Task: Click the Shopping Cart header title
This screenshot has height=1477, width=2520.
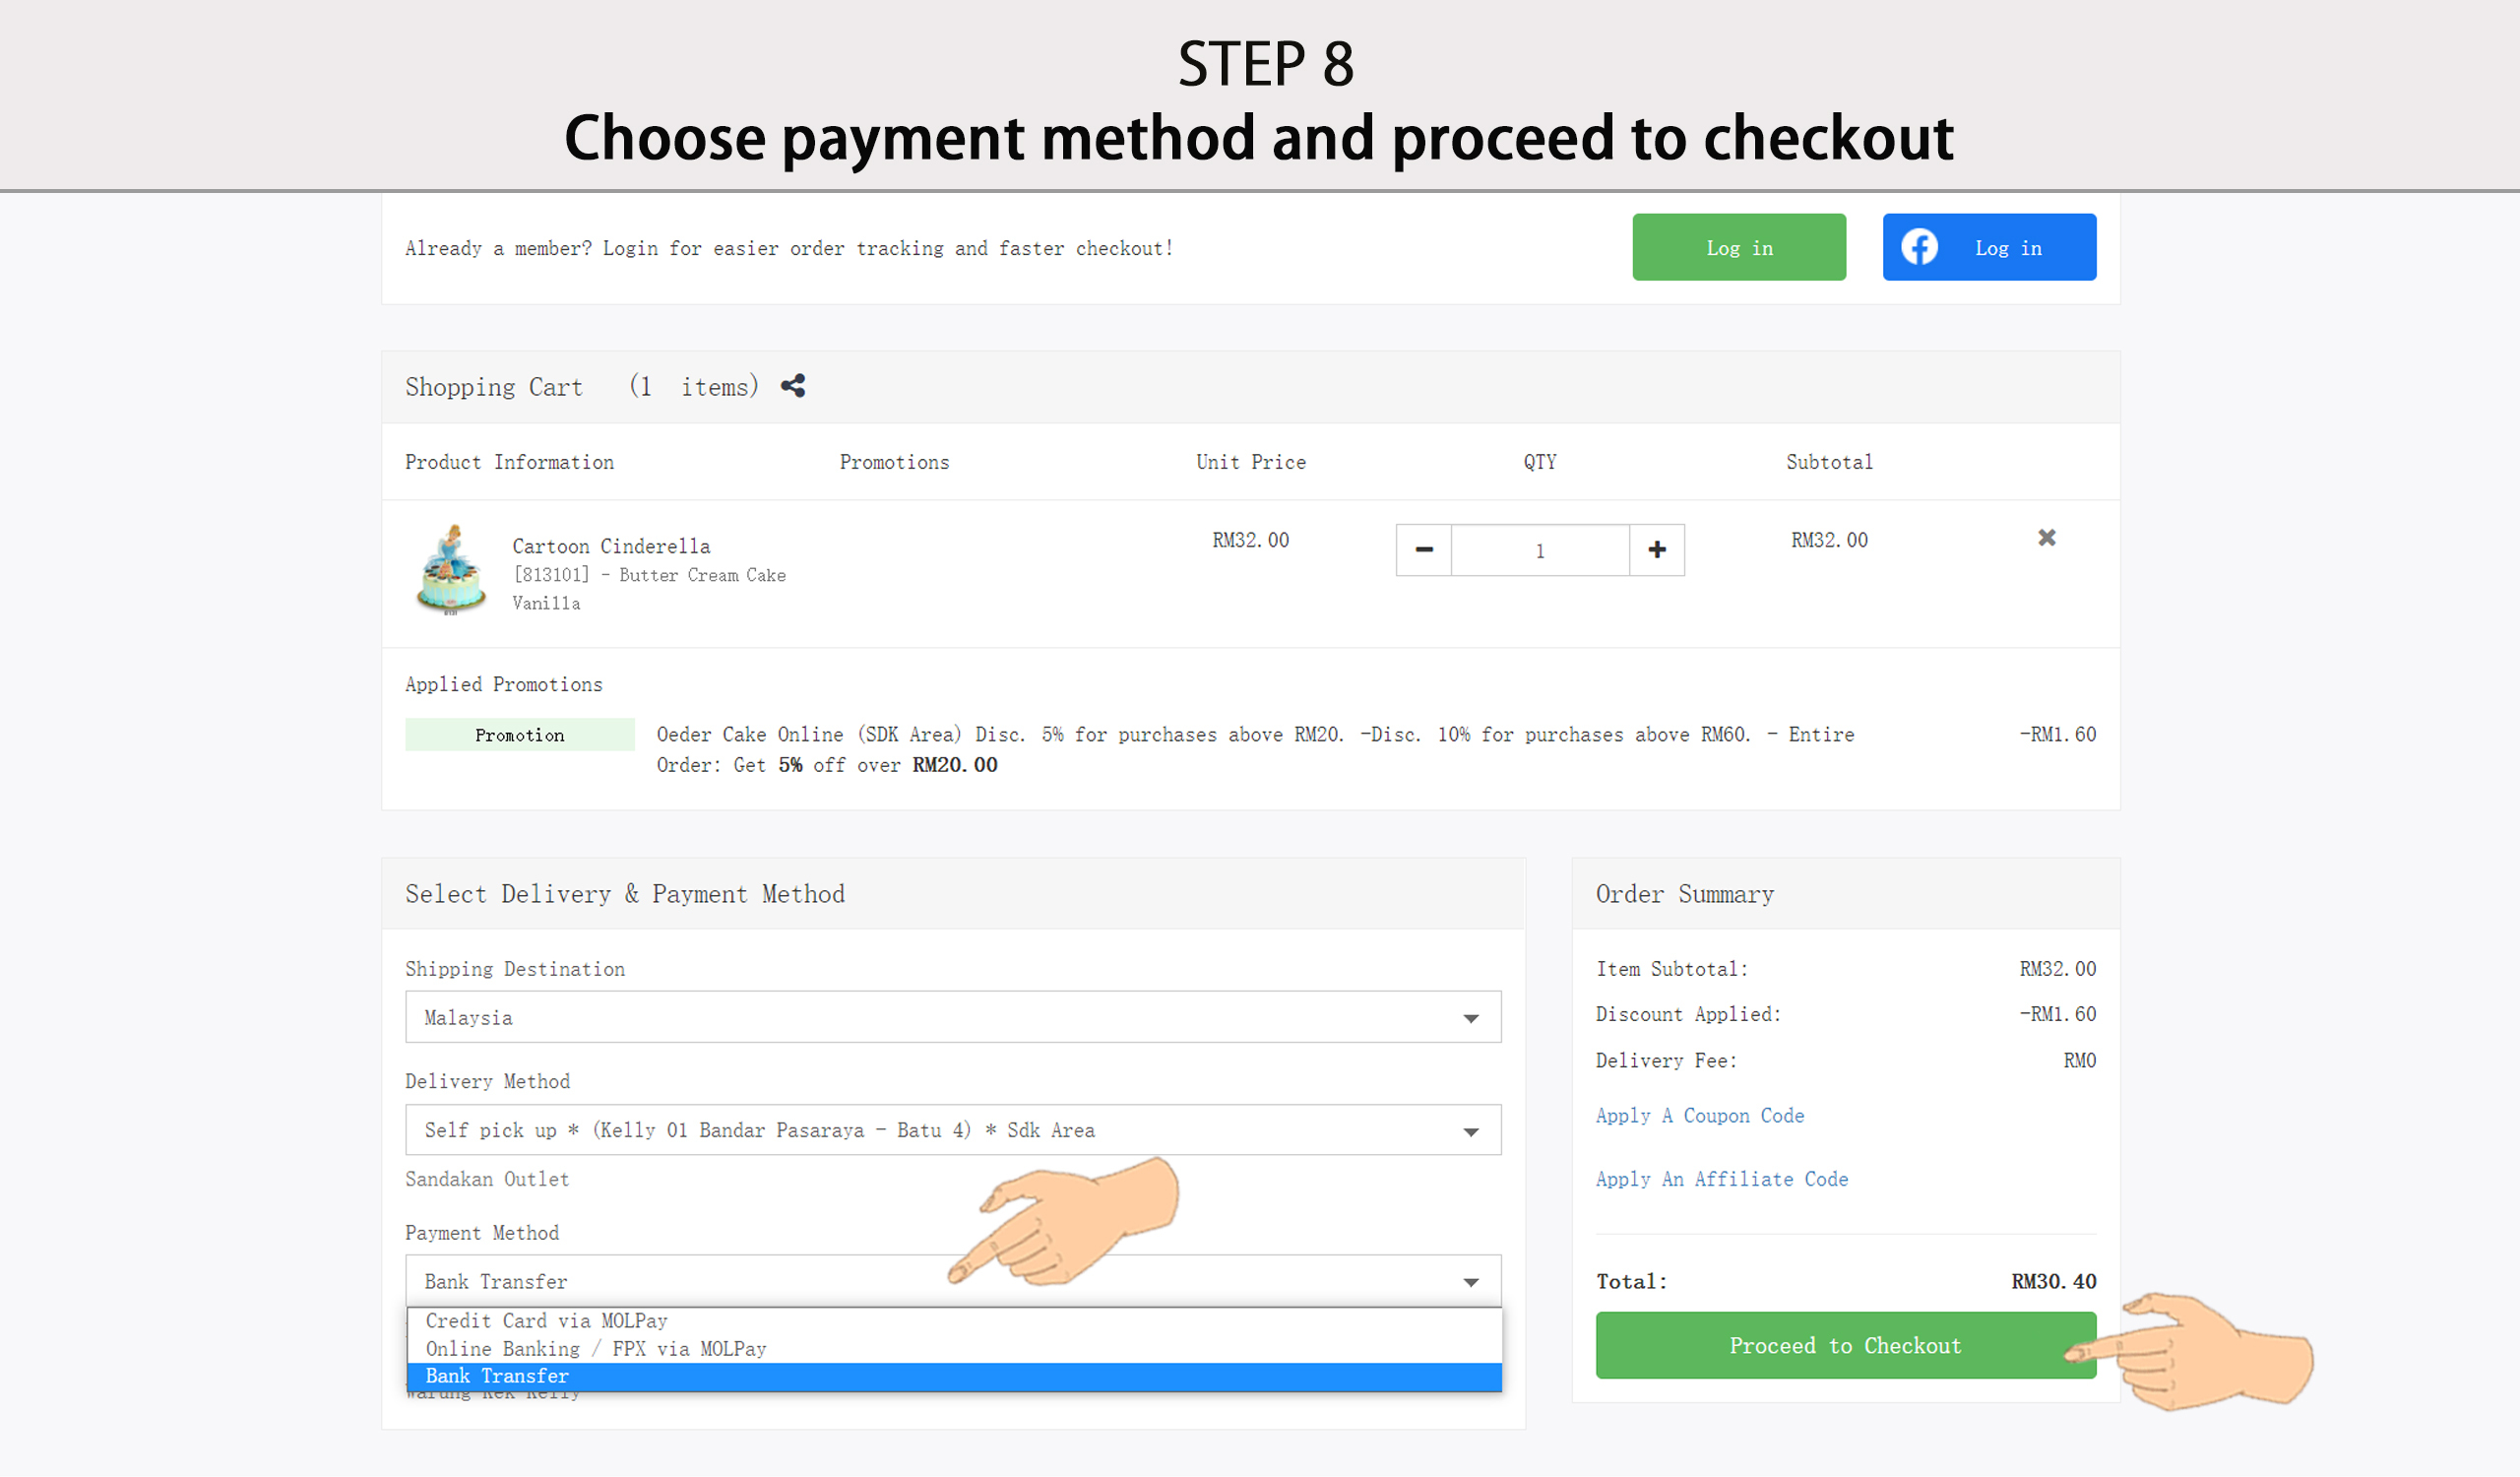Action: tap(493, 387)
